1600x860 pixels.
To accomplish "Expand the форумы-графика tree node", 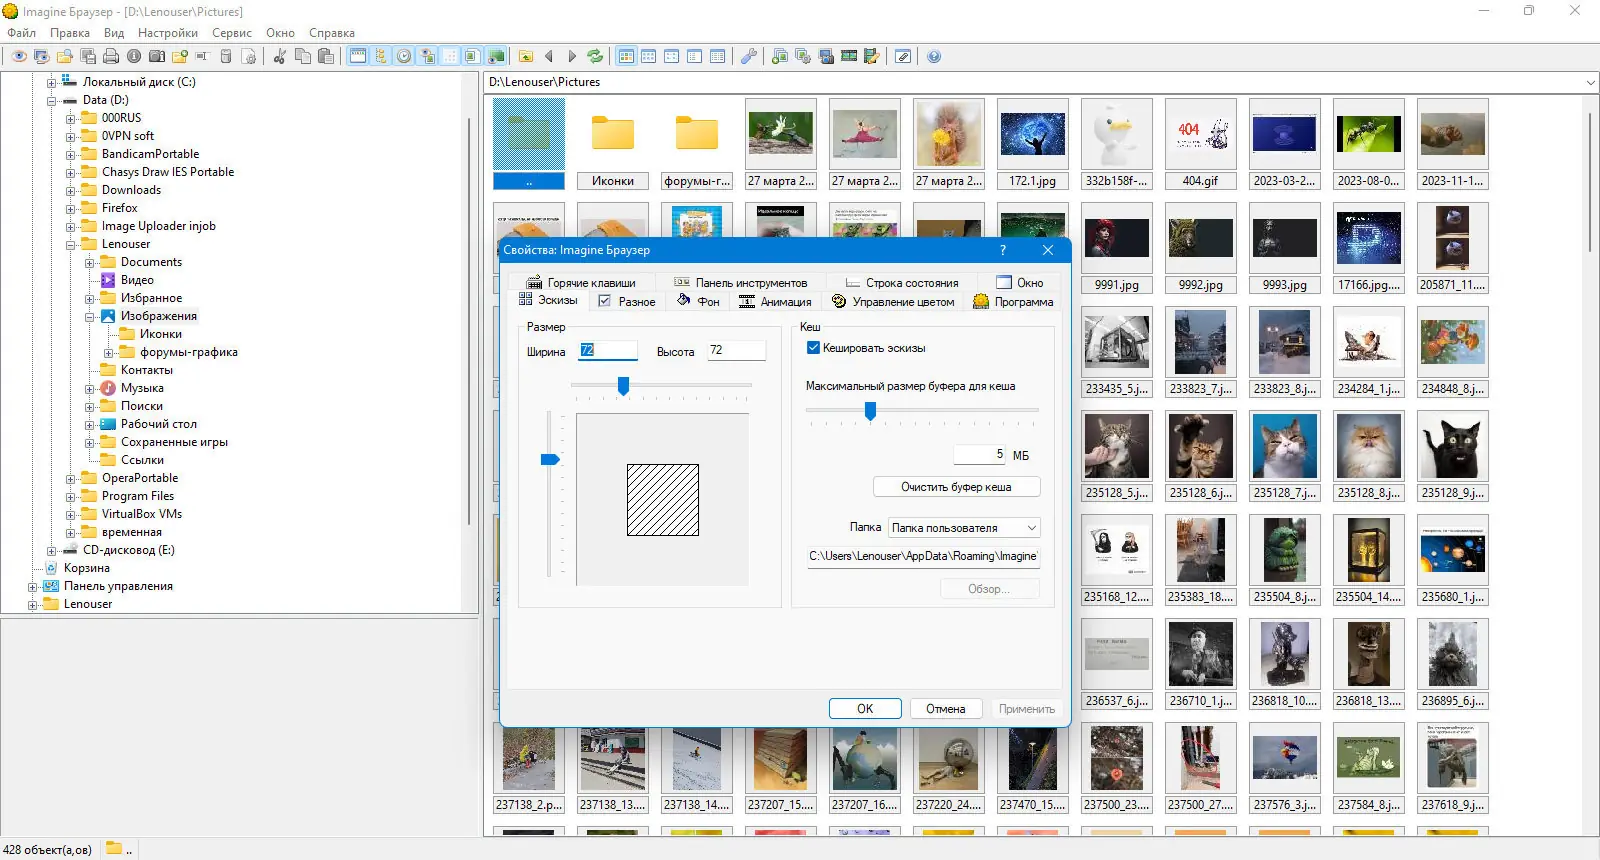I will tap(109, 353).
